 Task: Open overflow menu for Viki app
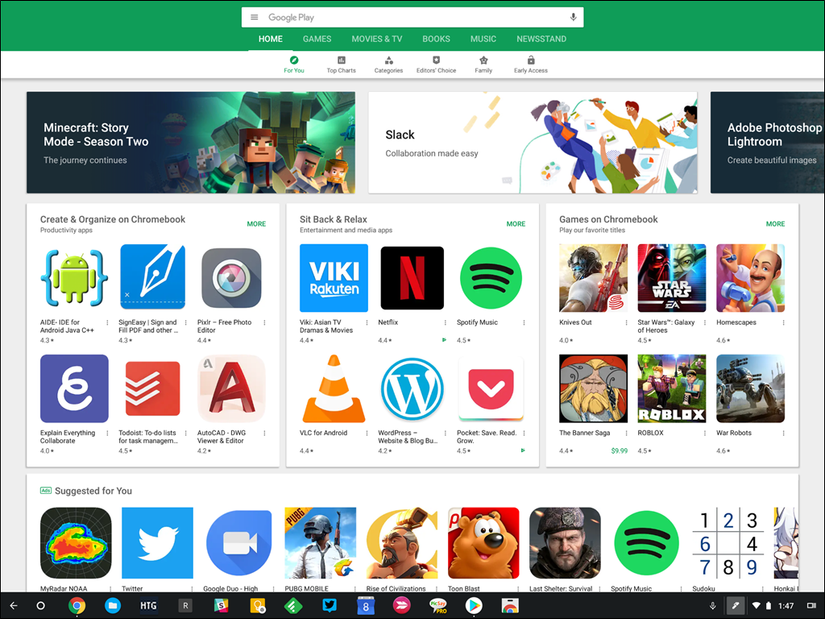pos(367,323)
